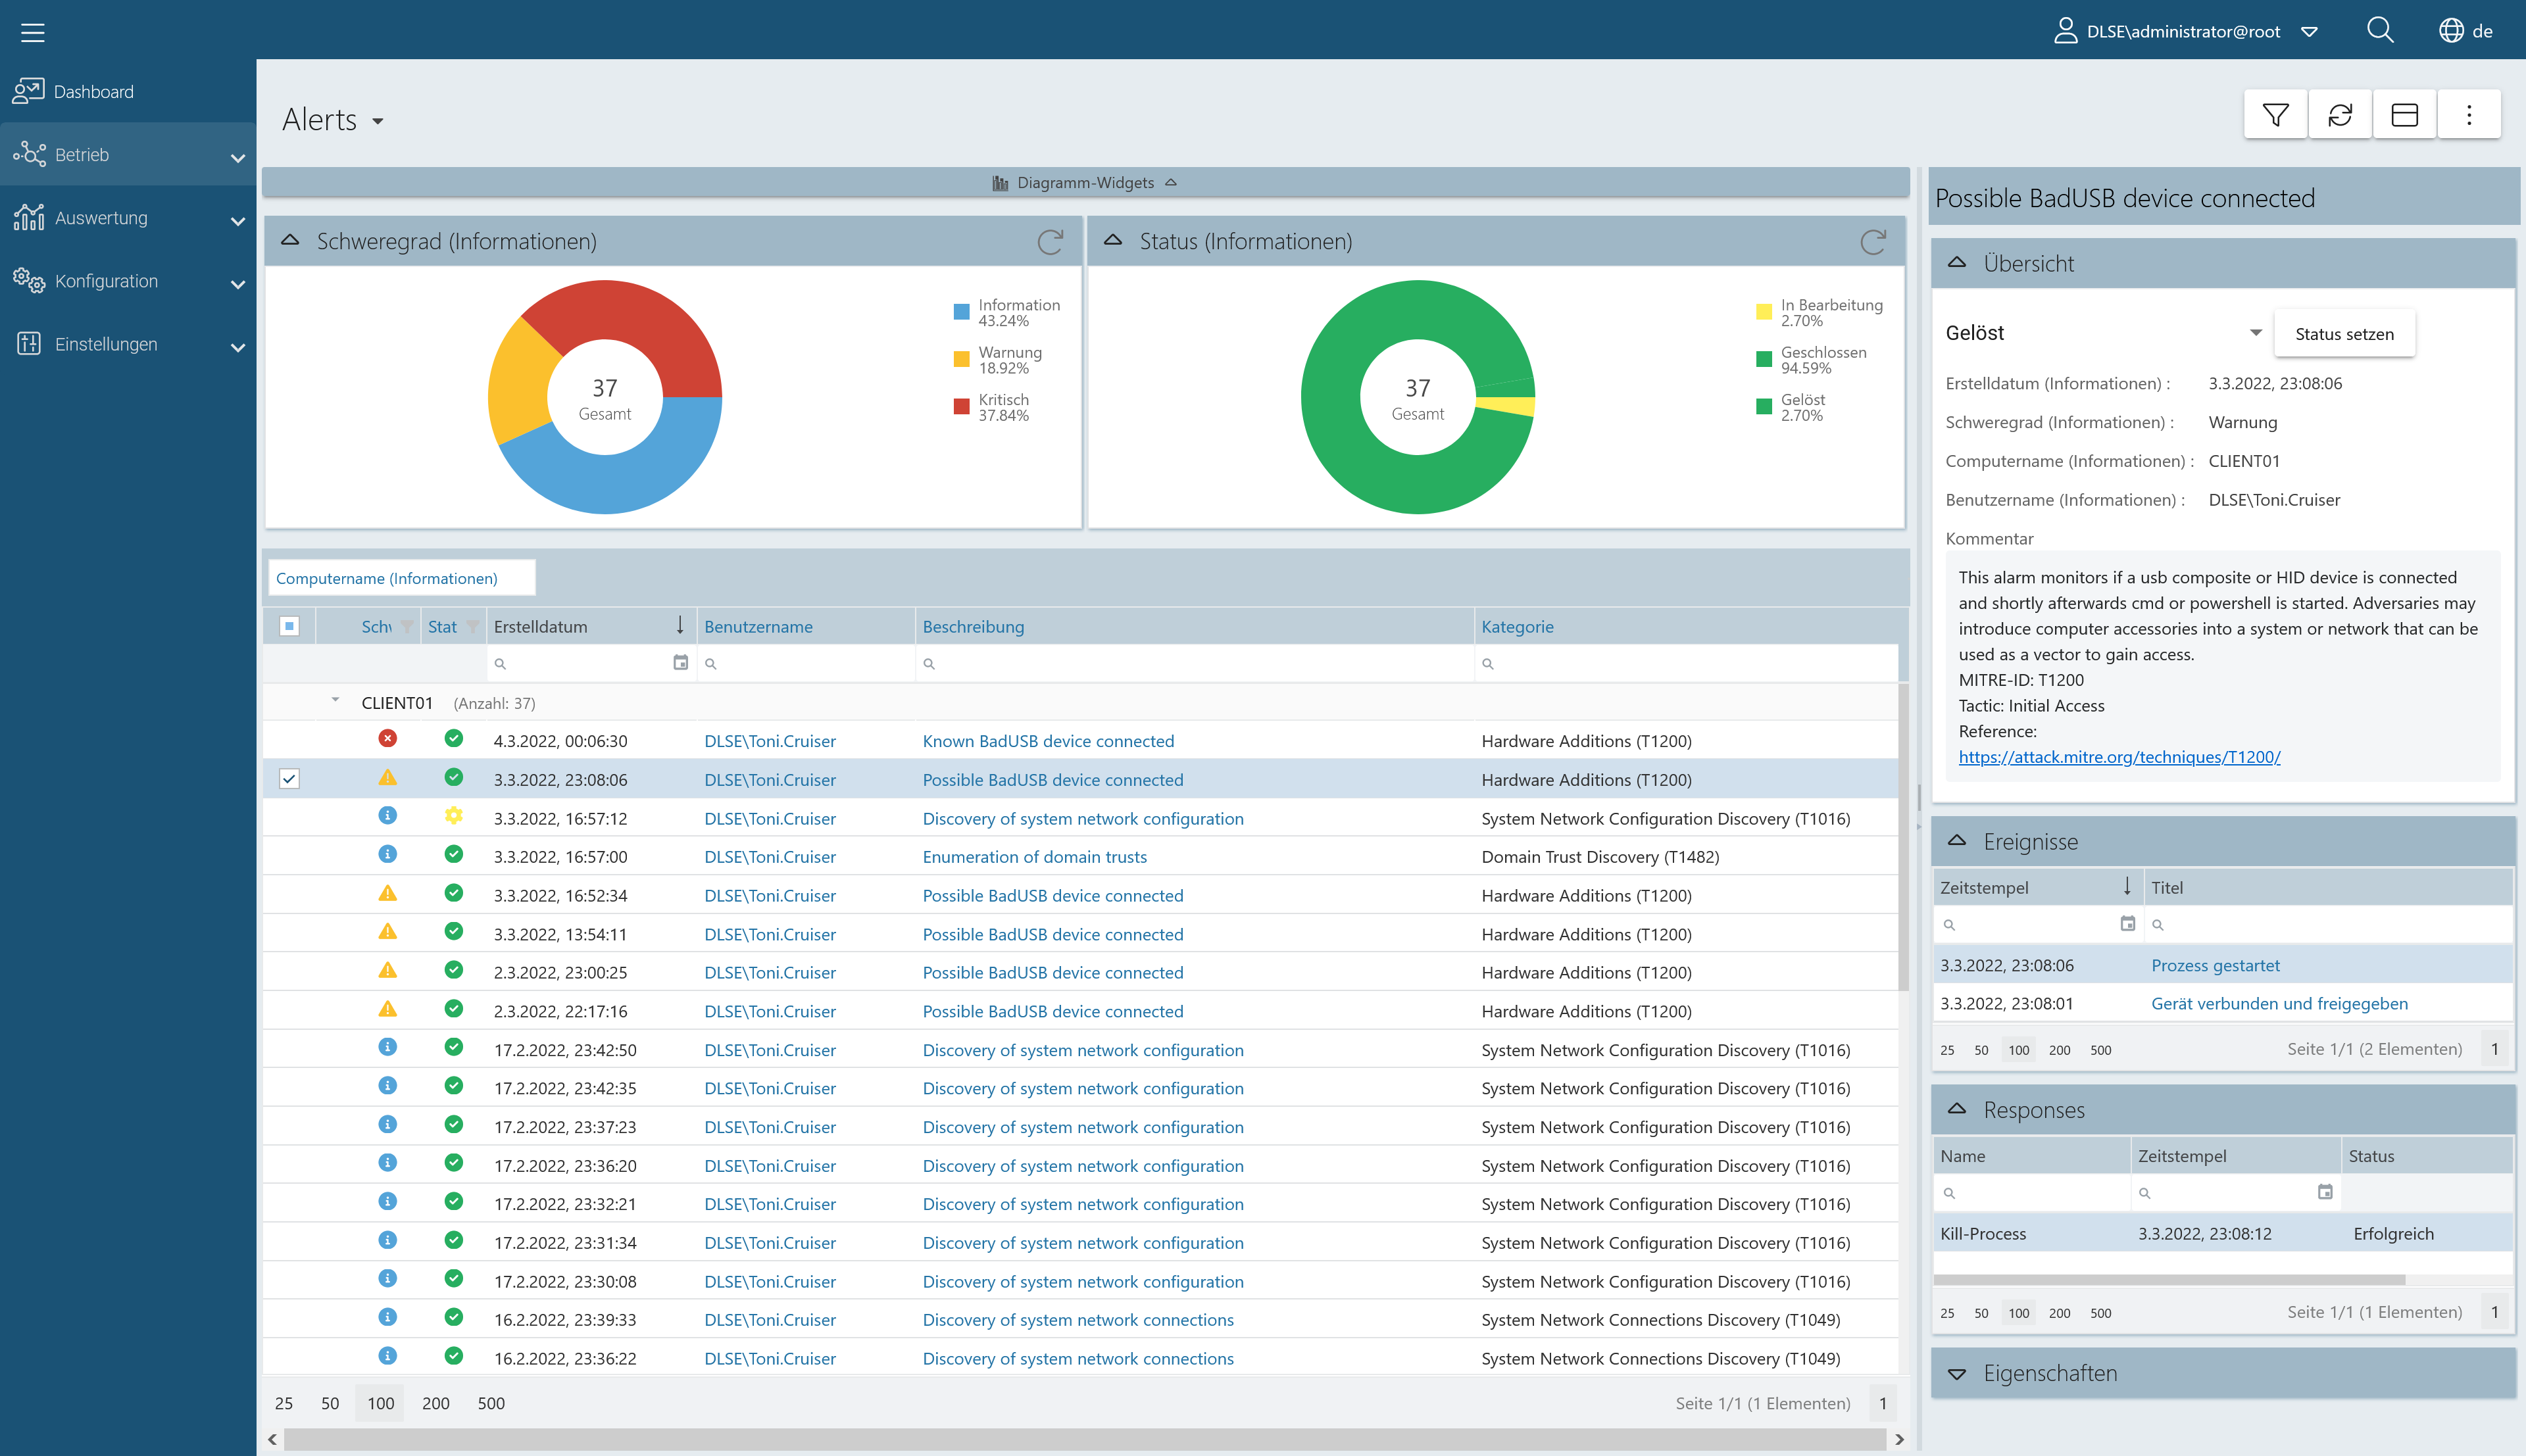Open Enumeration of domain trusts alert
2526x1456 pixels.
click(x=1034, y=857)
